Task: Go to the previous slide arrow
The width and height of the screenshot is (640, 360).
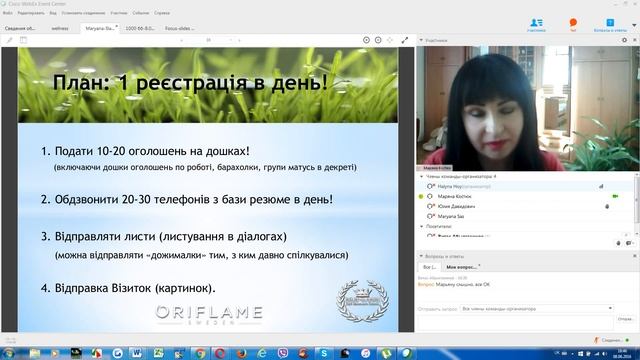Action: tap(182, 40)
